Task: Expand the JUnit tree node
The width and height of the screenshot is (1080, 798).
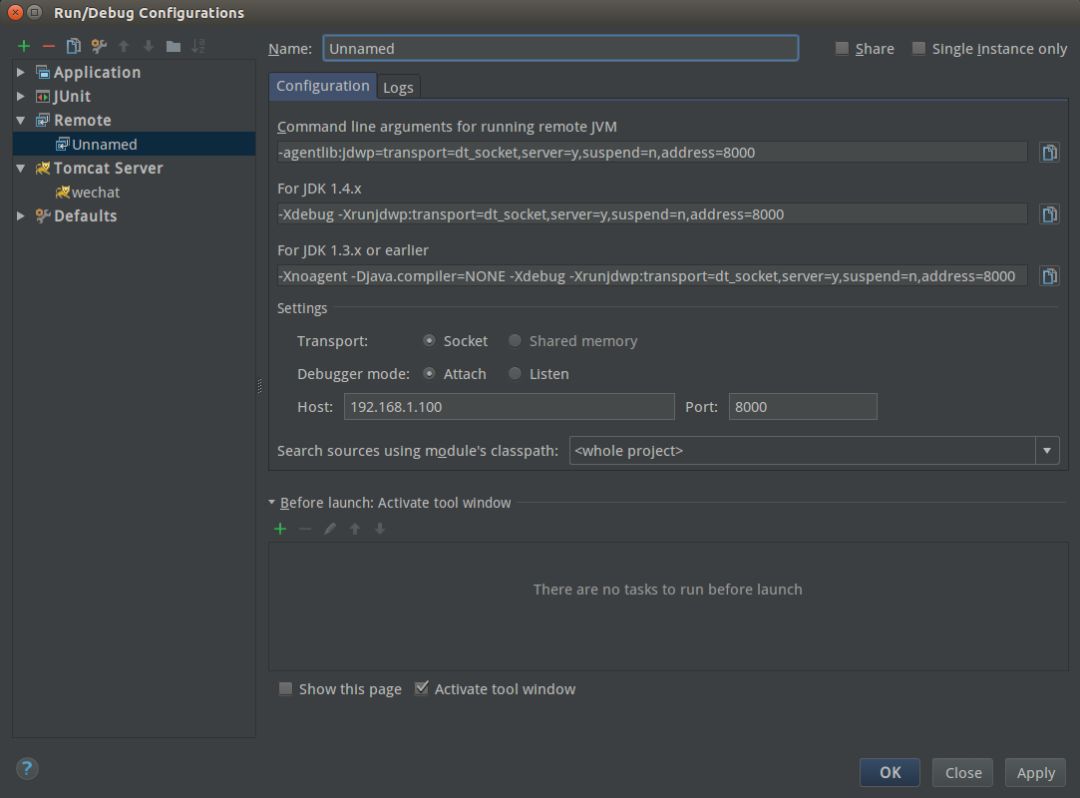Action: (21, 96)
